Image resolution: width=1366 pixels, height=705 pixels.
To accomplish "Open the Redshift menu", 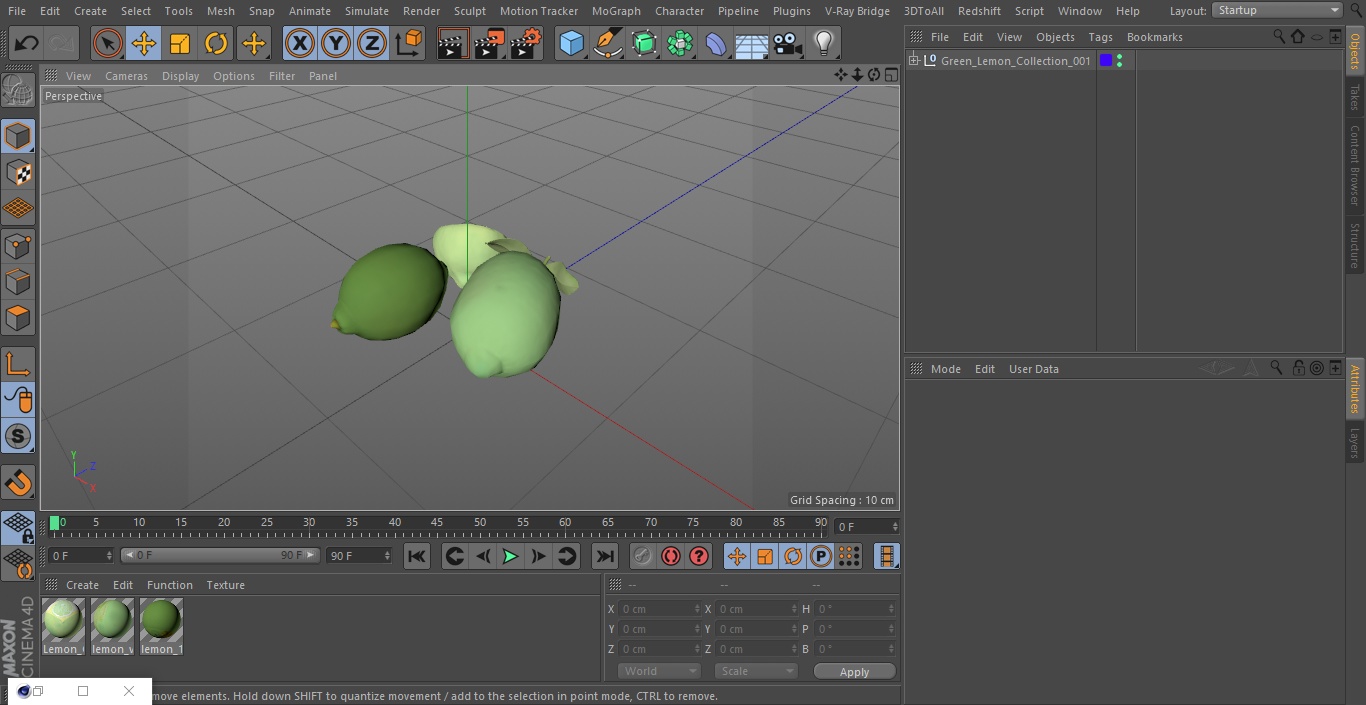I will [x=979, y=11].
